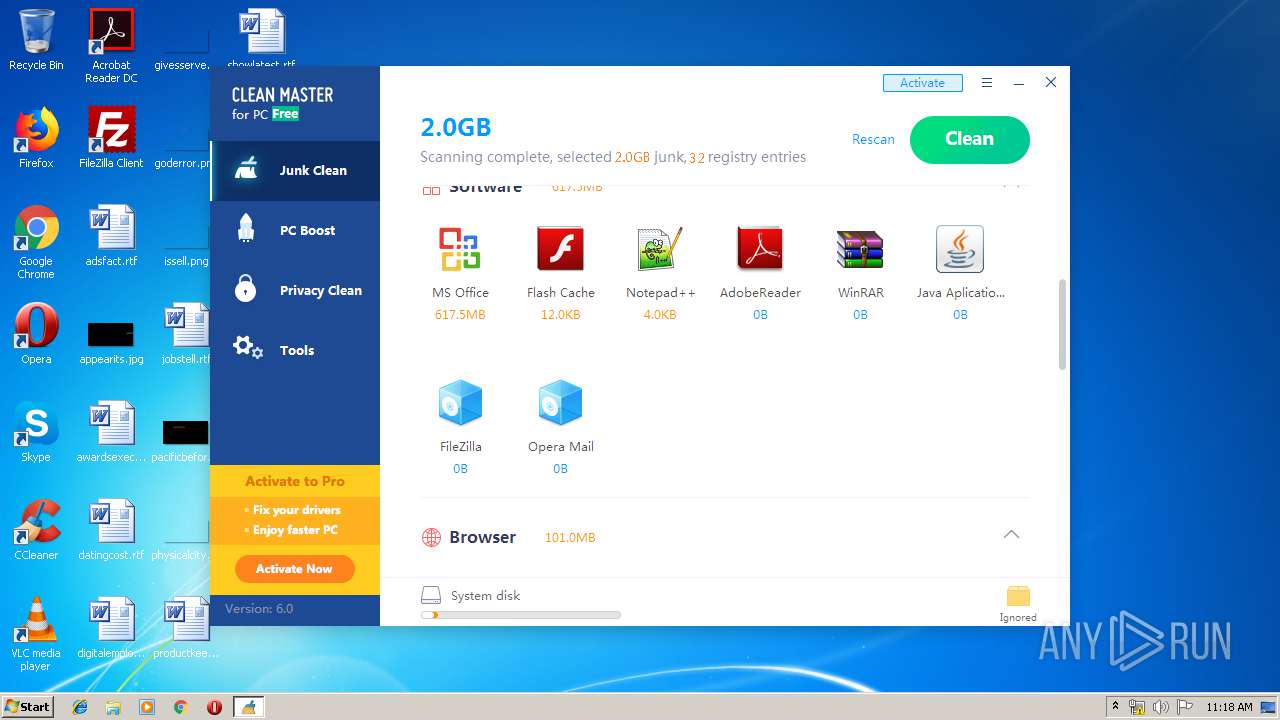The width and height of the screenshot is (1280, 720).
Task: Select the Opera Mail icon
Action: click(x=560, y=403)
